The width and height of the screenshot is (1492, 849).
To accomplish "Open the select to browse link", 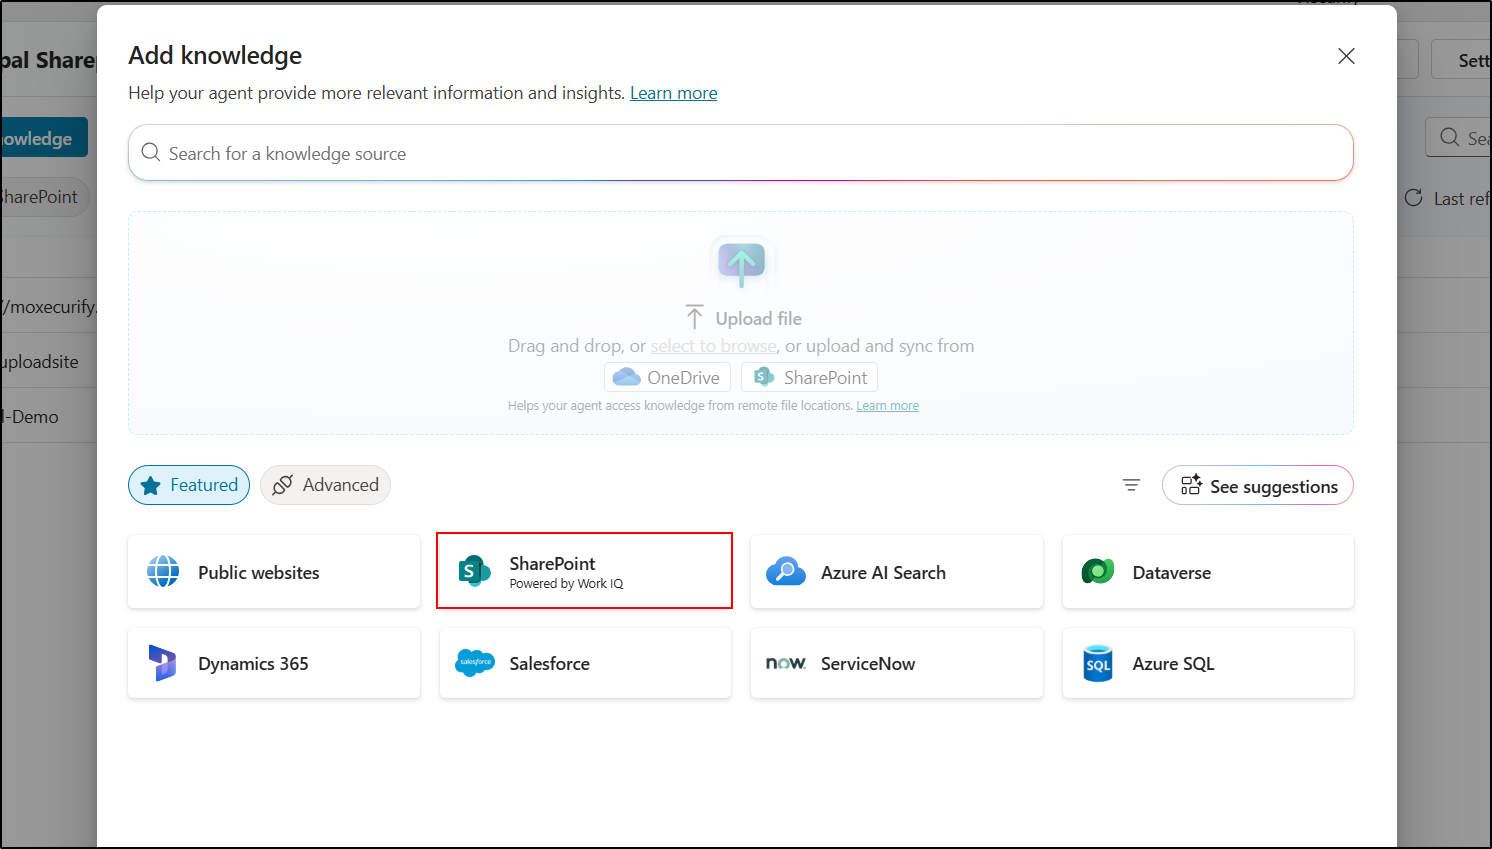I will pyautogui.click(x=713, y=346).
